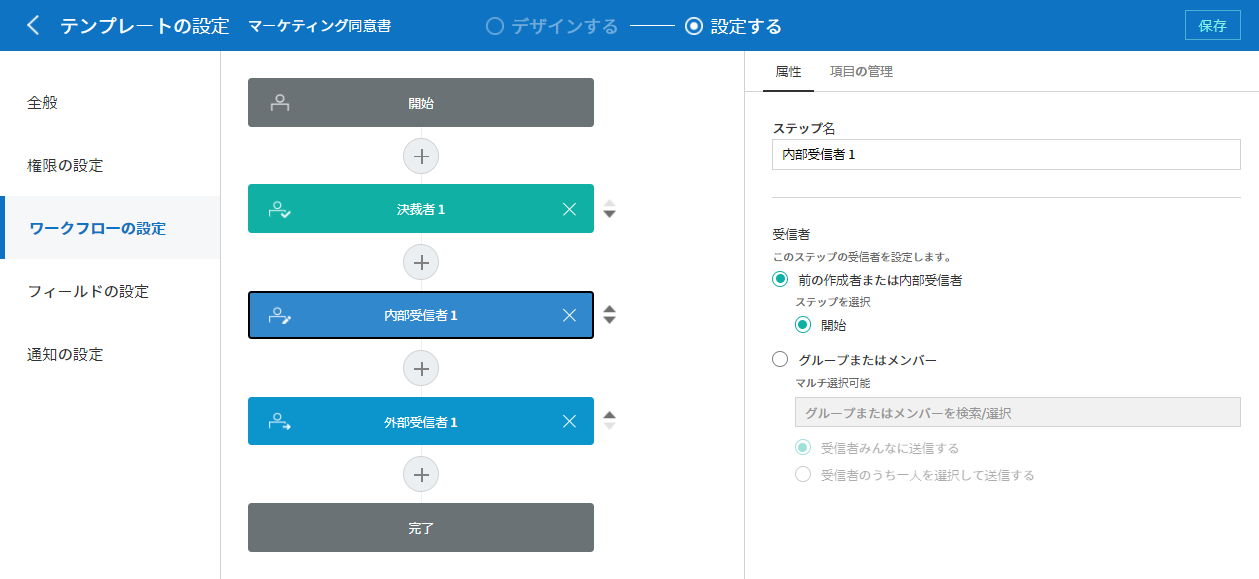This screenshot has height=579, width=1259.
Task: Add a step below 決裁者 1
Action: click(421, 262)
